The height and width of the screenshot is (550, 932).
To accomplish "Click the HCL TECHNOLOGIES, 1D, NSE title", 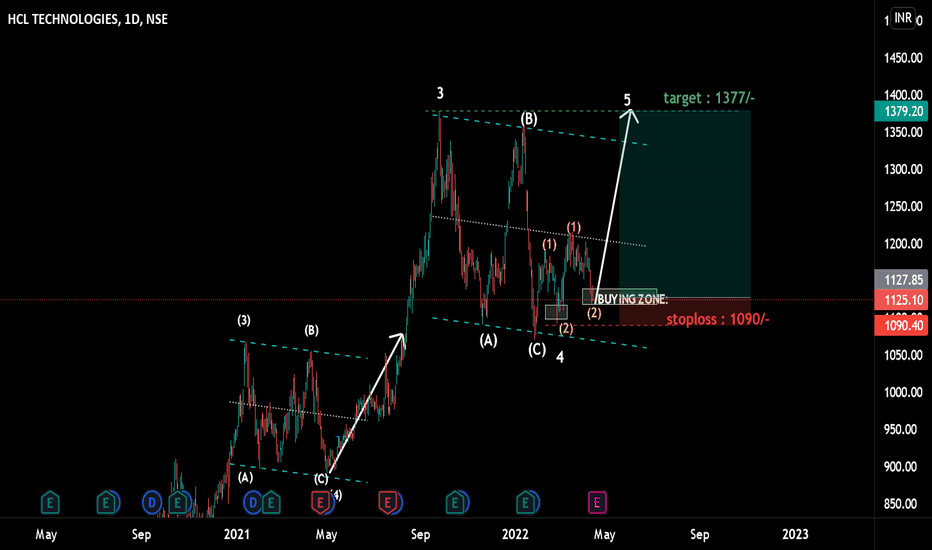I will 87,19.
